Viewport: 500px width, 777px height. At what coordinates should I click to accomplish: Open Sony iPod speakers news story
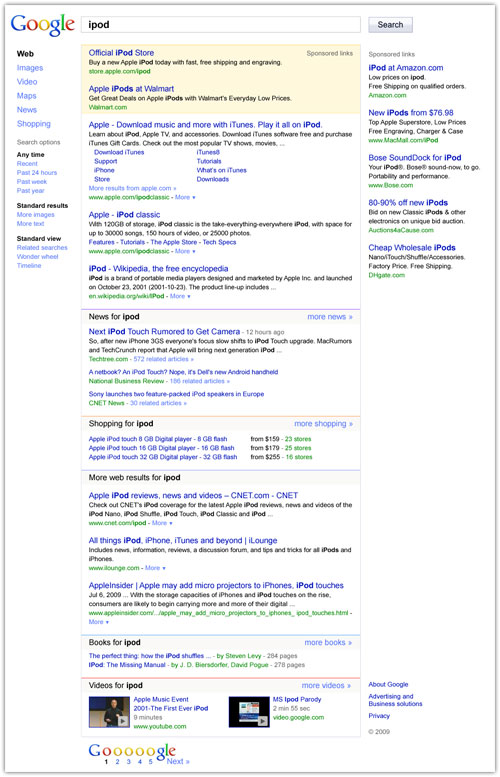[x=176, y=394]
